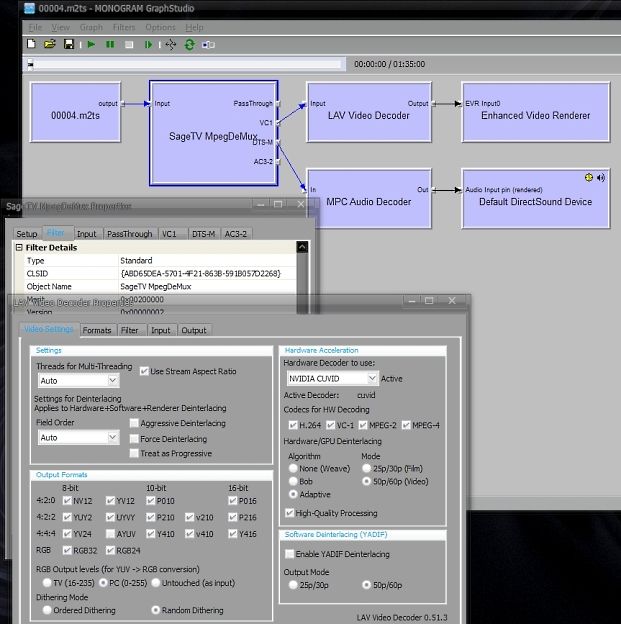Save the graph using the floppy icon
Screen dimensions: 621x624
pyautogui.click(x=68, y=45)
